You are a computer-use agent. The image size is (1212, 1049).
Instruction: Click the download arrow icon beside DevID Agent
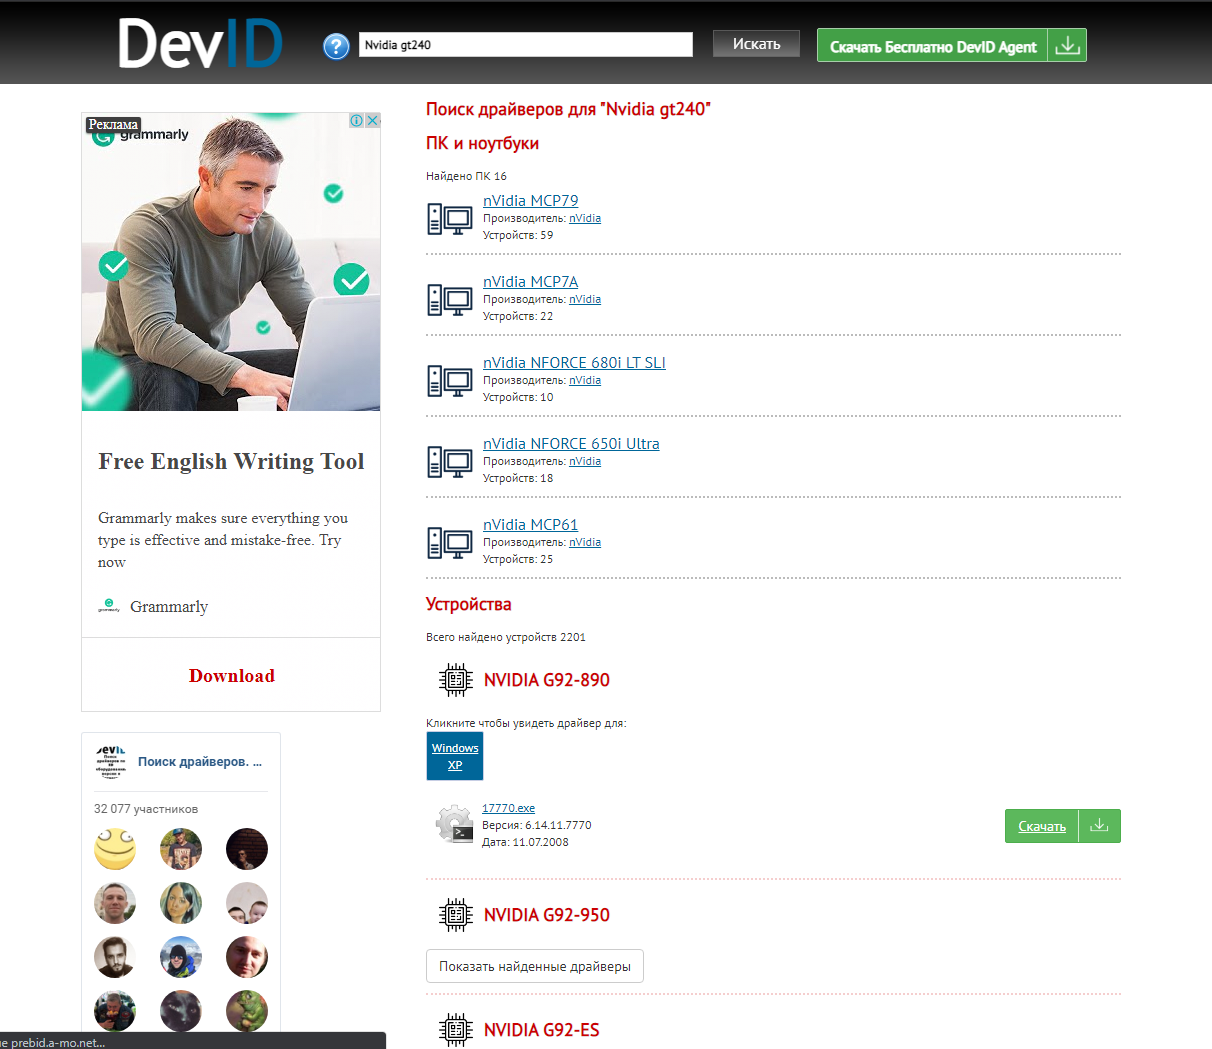[x=1067, y=45]
